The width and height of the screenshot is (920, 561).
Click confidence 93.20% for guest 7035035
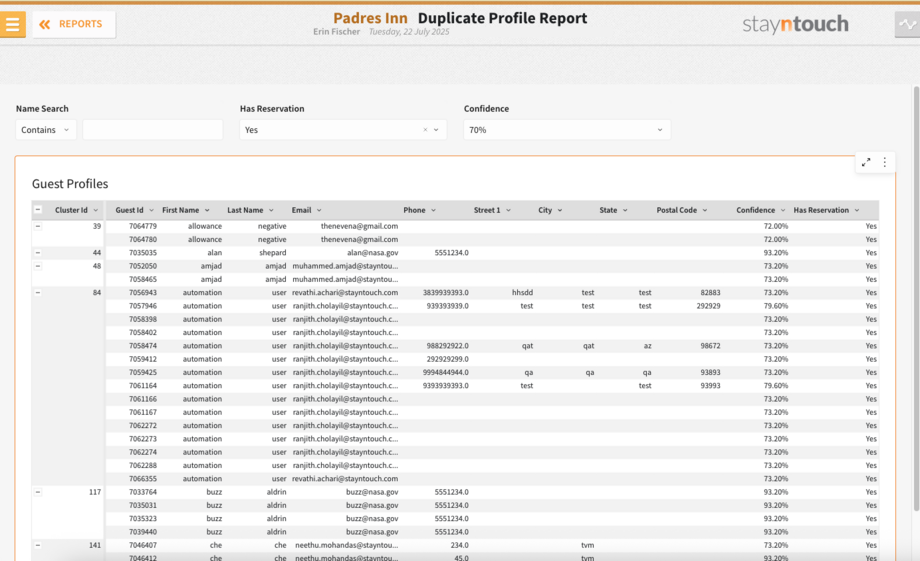click(776, 253)
